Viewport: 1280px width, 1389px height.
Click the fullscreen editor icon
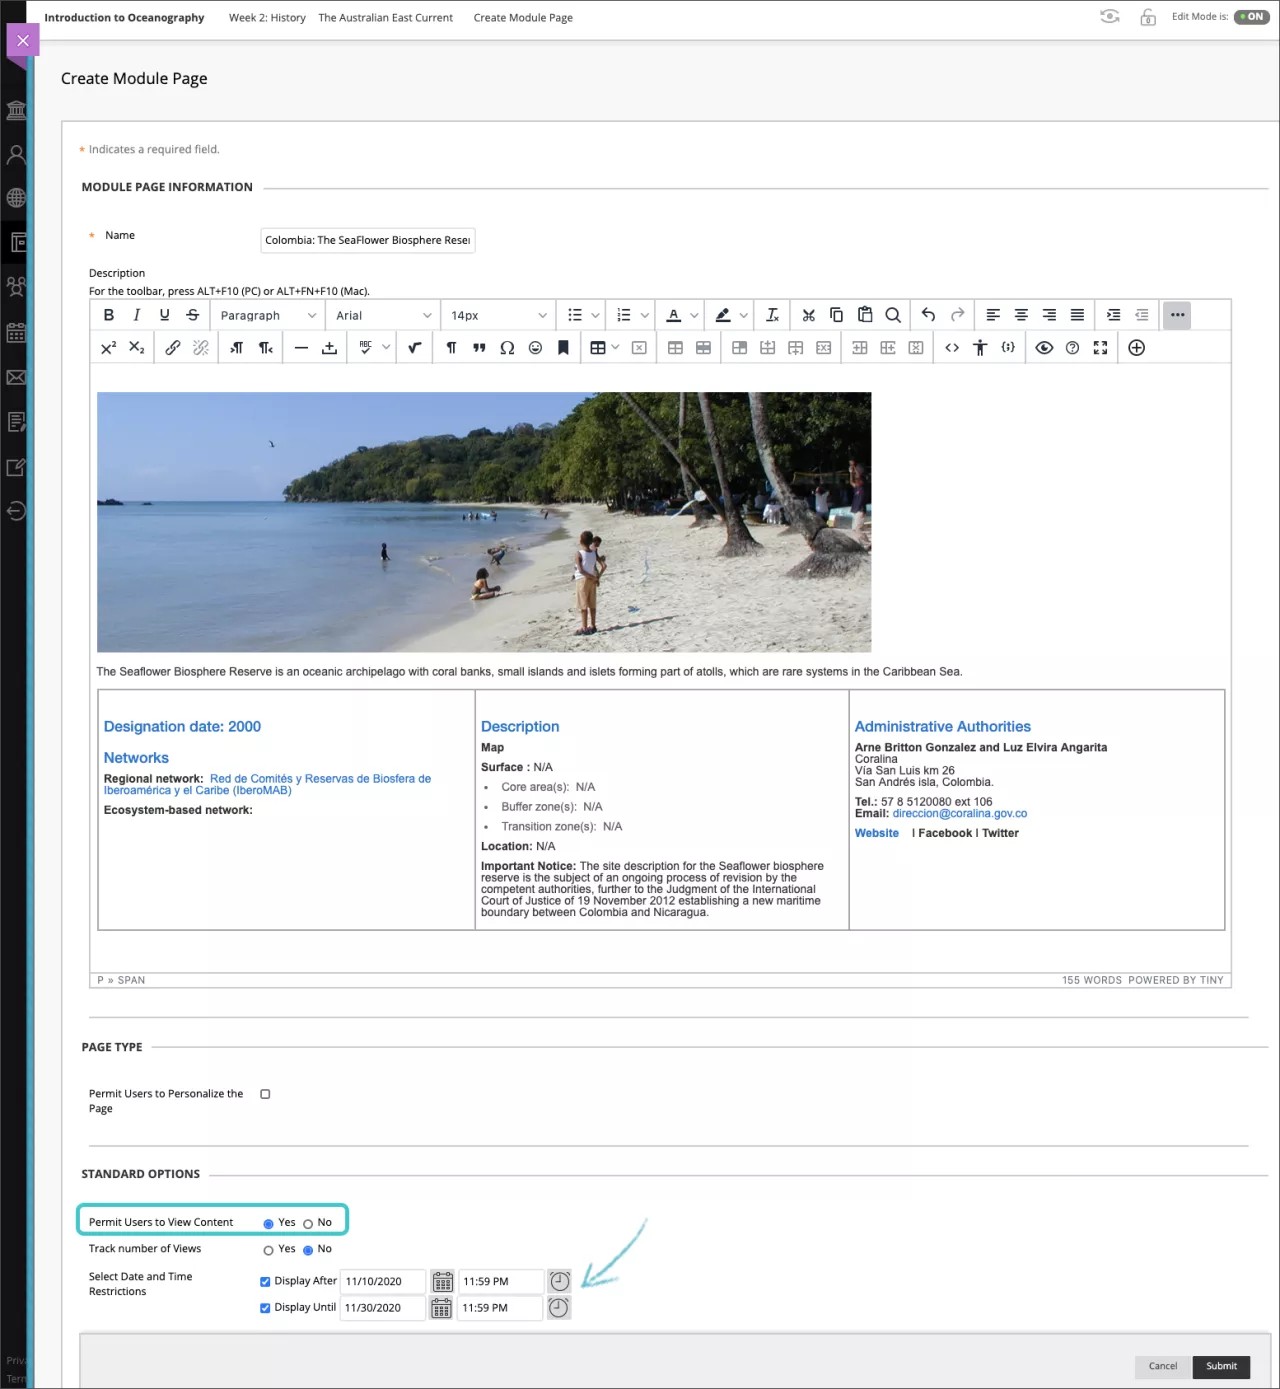coord(1100,347)
